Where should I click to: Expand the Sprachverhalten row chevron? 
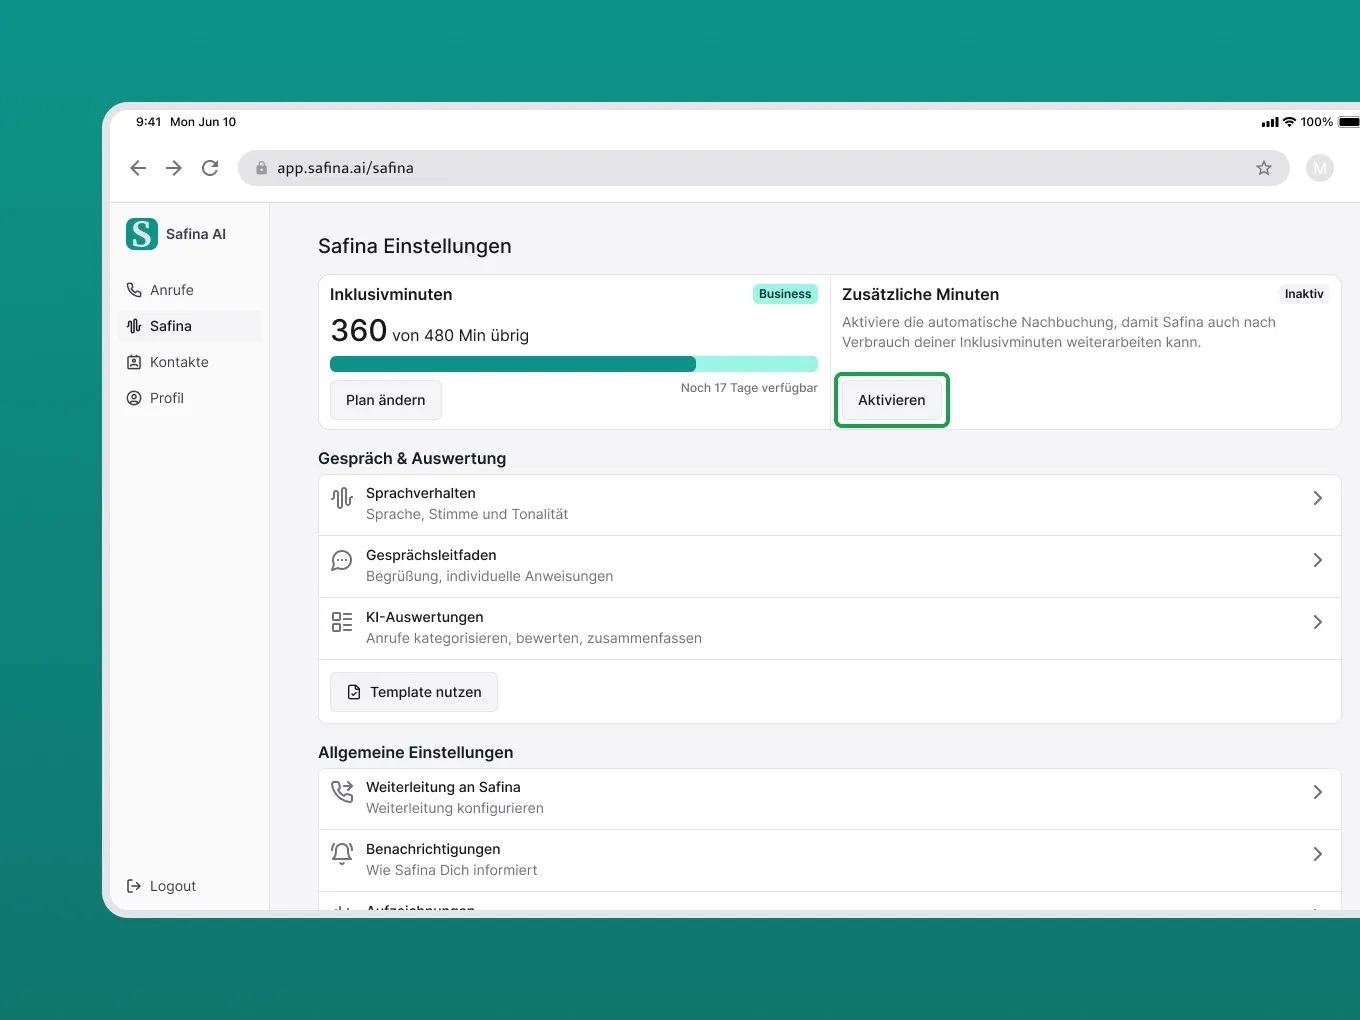click(1317, 498)
